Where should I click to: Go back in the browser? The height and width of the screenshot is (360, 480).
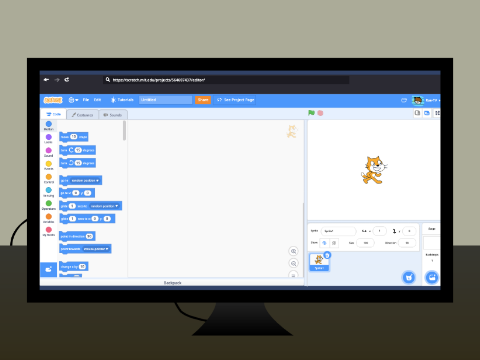[x=46, y=80]
